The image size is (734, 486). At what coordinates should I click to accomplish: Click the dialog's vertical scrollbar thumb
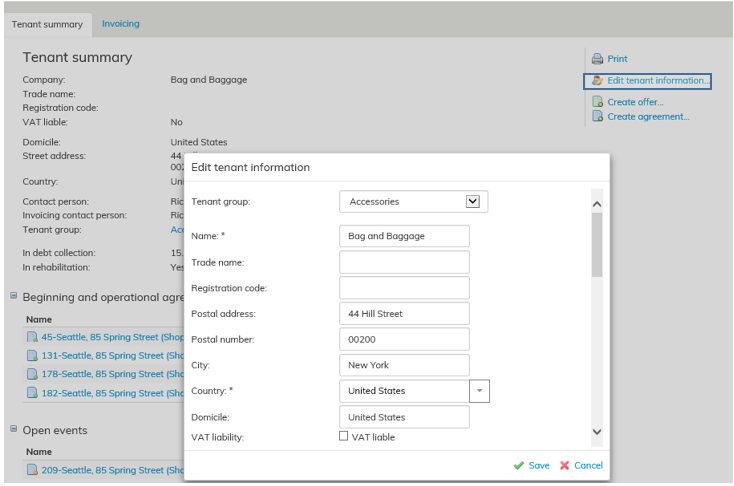597,245
